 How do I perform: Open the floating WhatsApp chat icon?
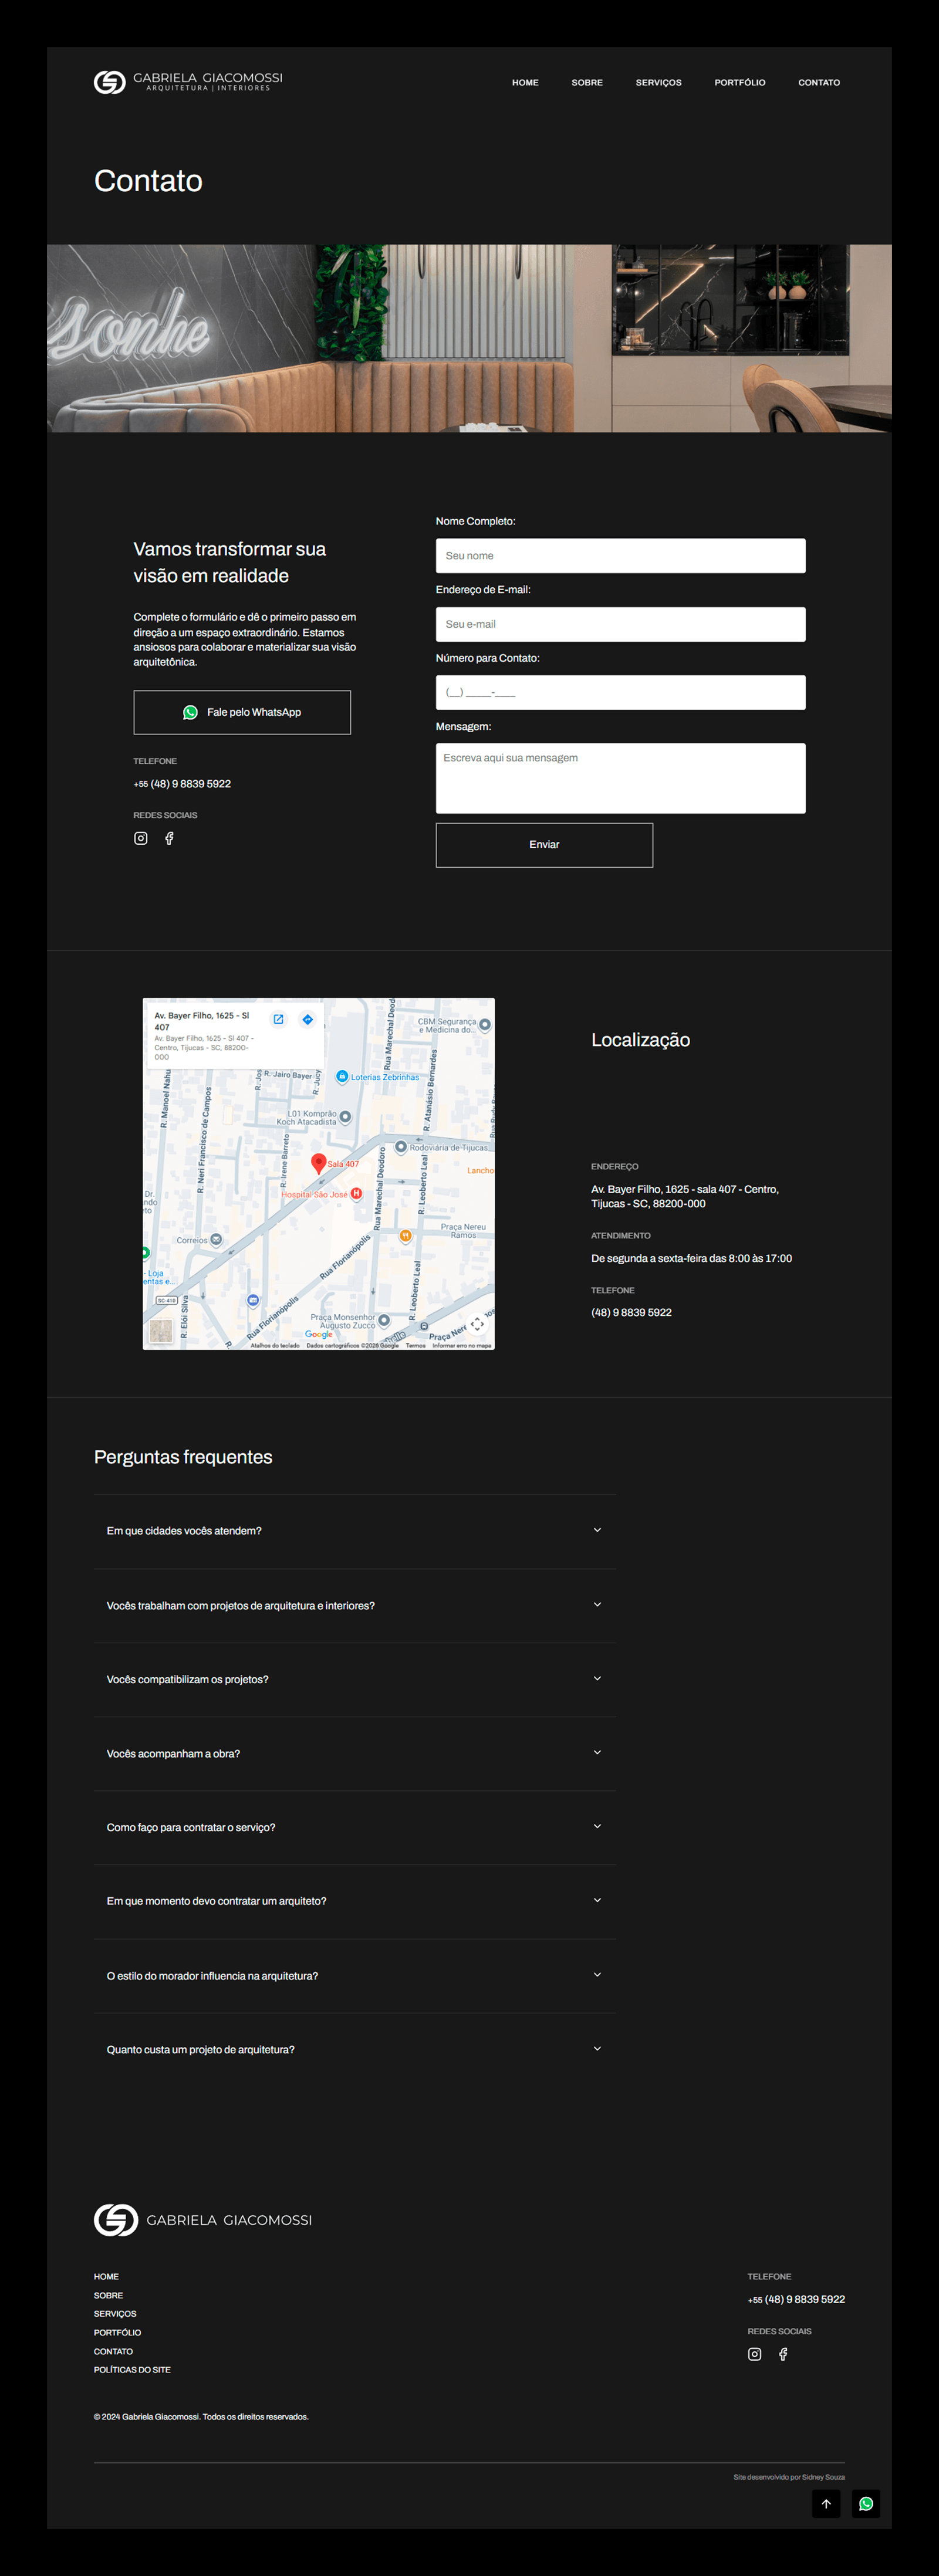tap(866, 2504)
